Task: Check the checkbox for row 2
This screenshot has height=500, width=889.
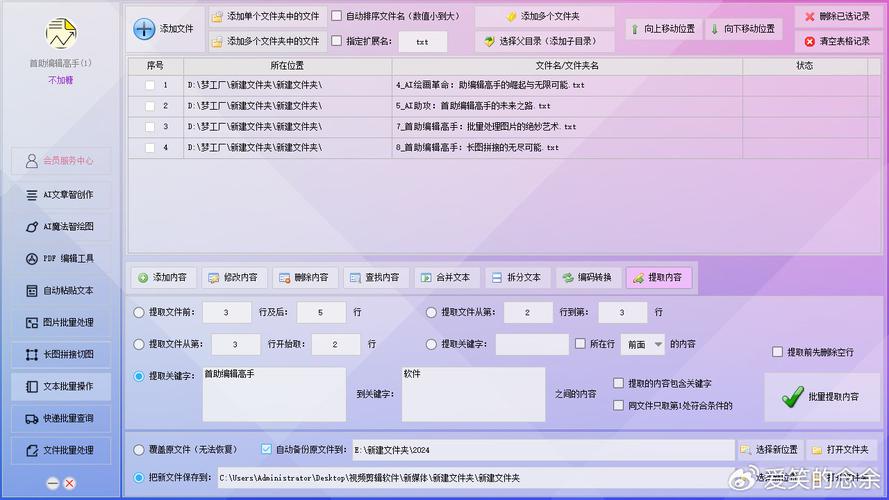Action: pyautogui.click(x=150, y=107)
